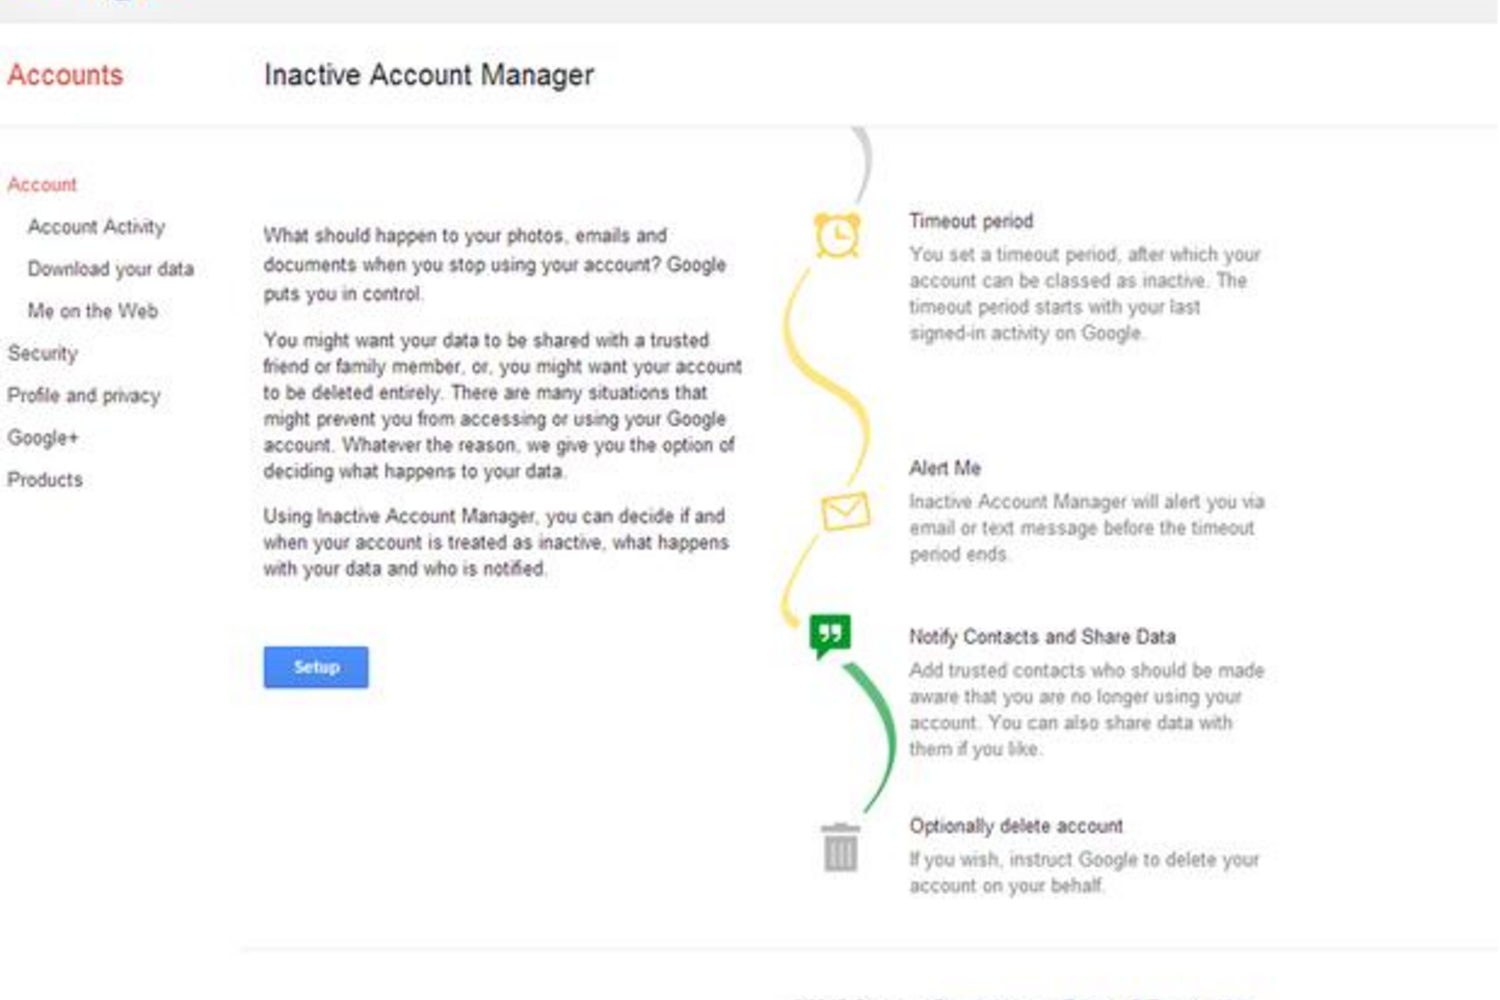
Task: Go to Download your data
Action: pos(110,269)
